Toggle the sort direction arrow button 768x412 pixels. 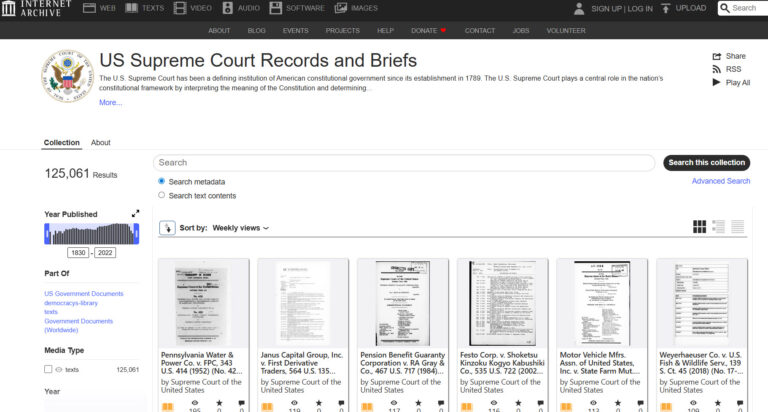point(168,228)
